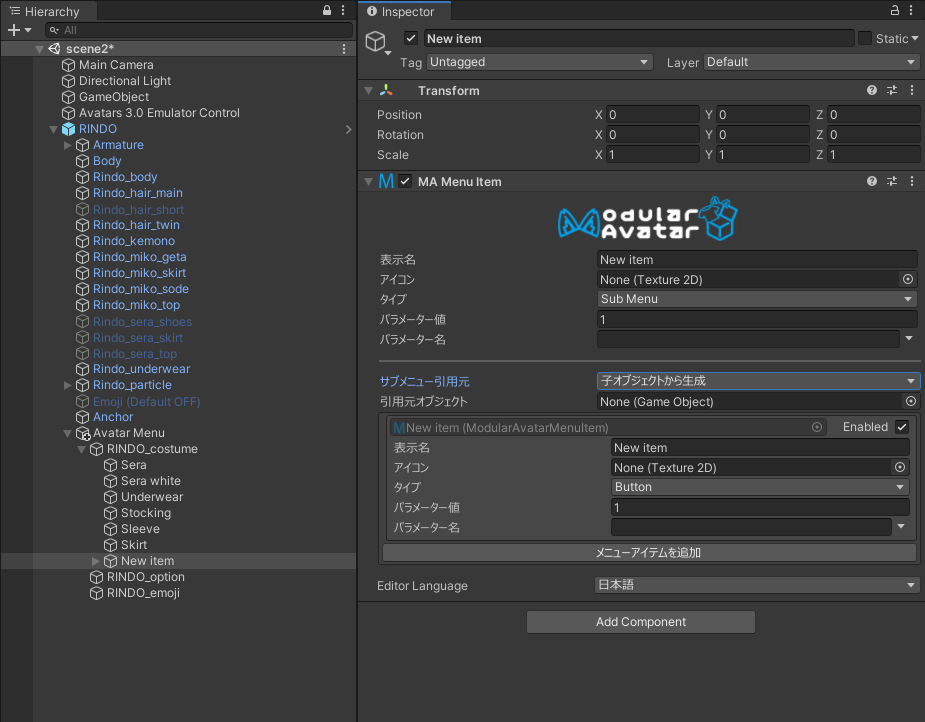925x722 pixels.
Task: Open the object picker for the nested アイコン field
Action: coord(900,467)
